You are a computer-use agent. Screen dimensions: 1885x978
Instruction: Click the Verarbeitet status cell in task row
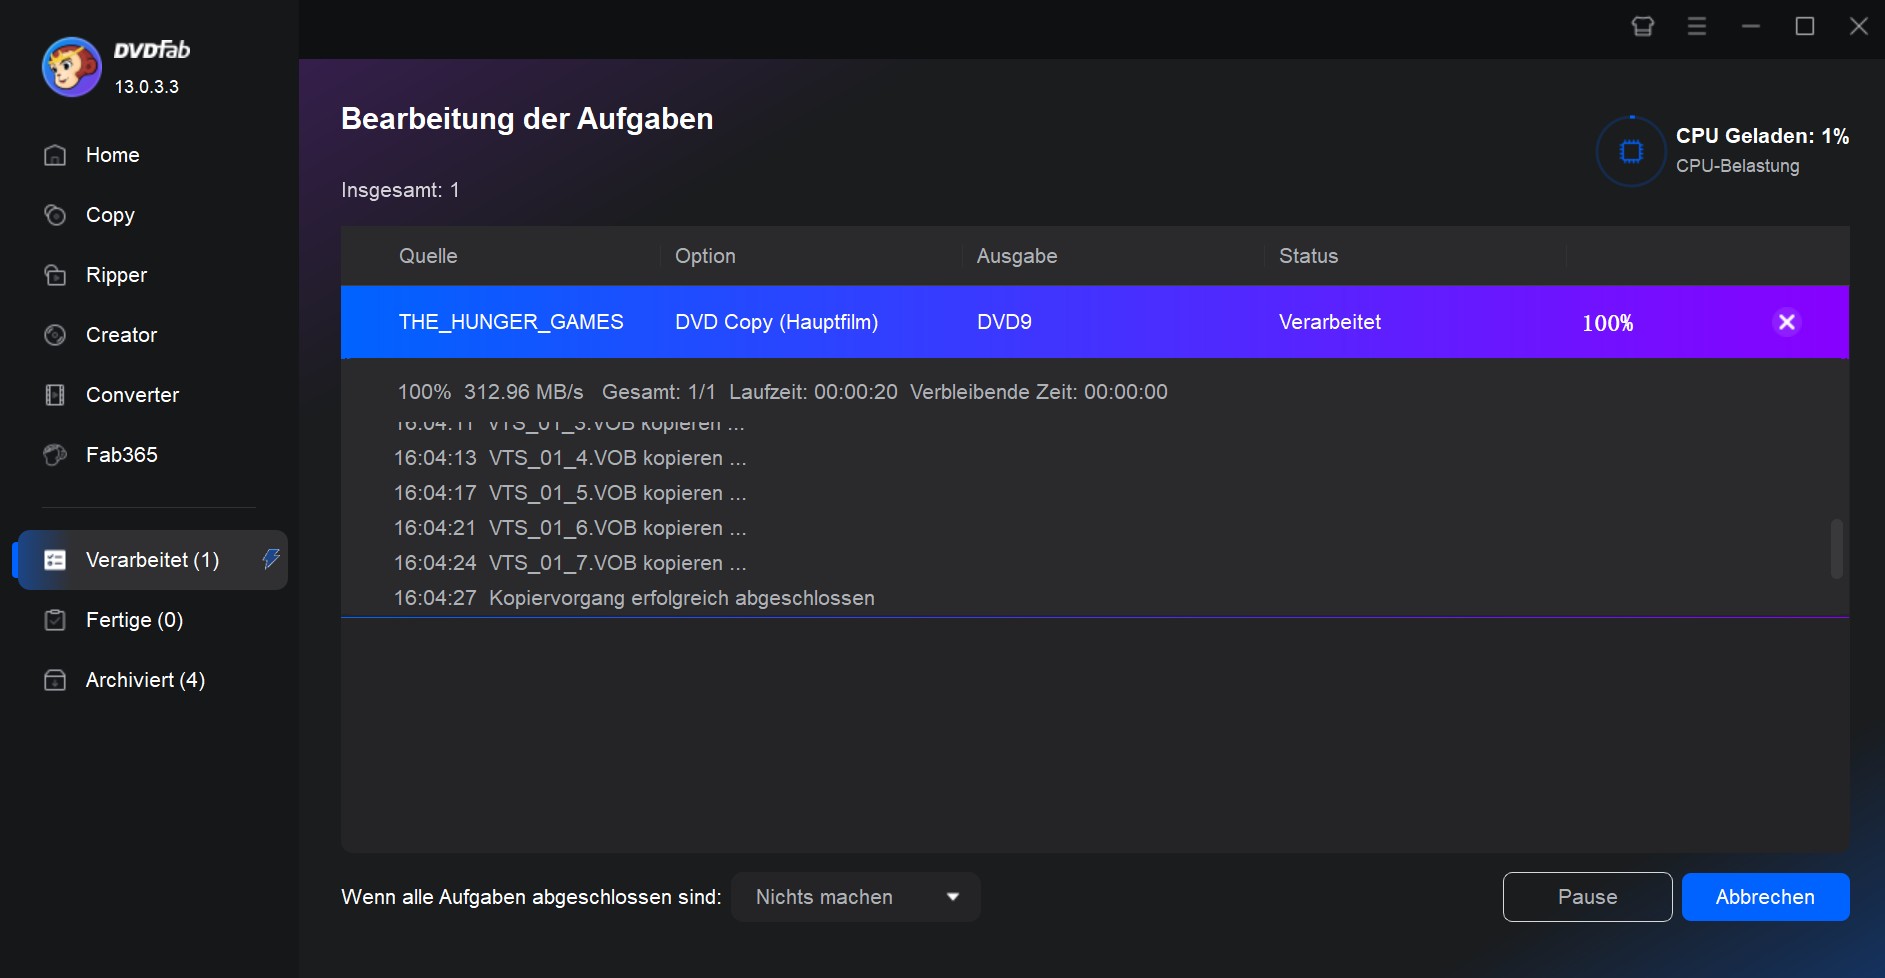tap(1329, 322)
